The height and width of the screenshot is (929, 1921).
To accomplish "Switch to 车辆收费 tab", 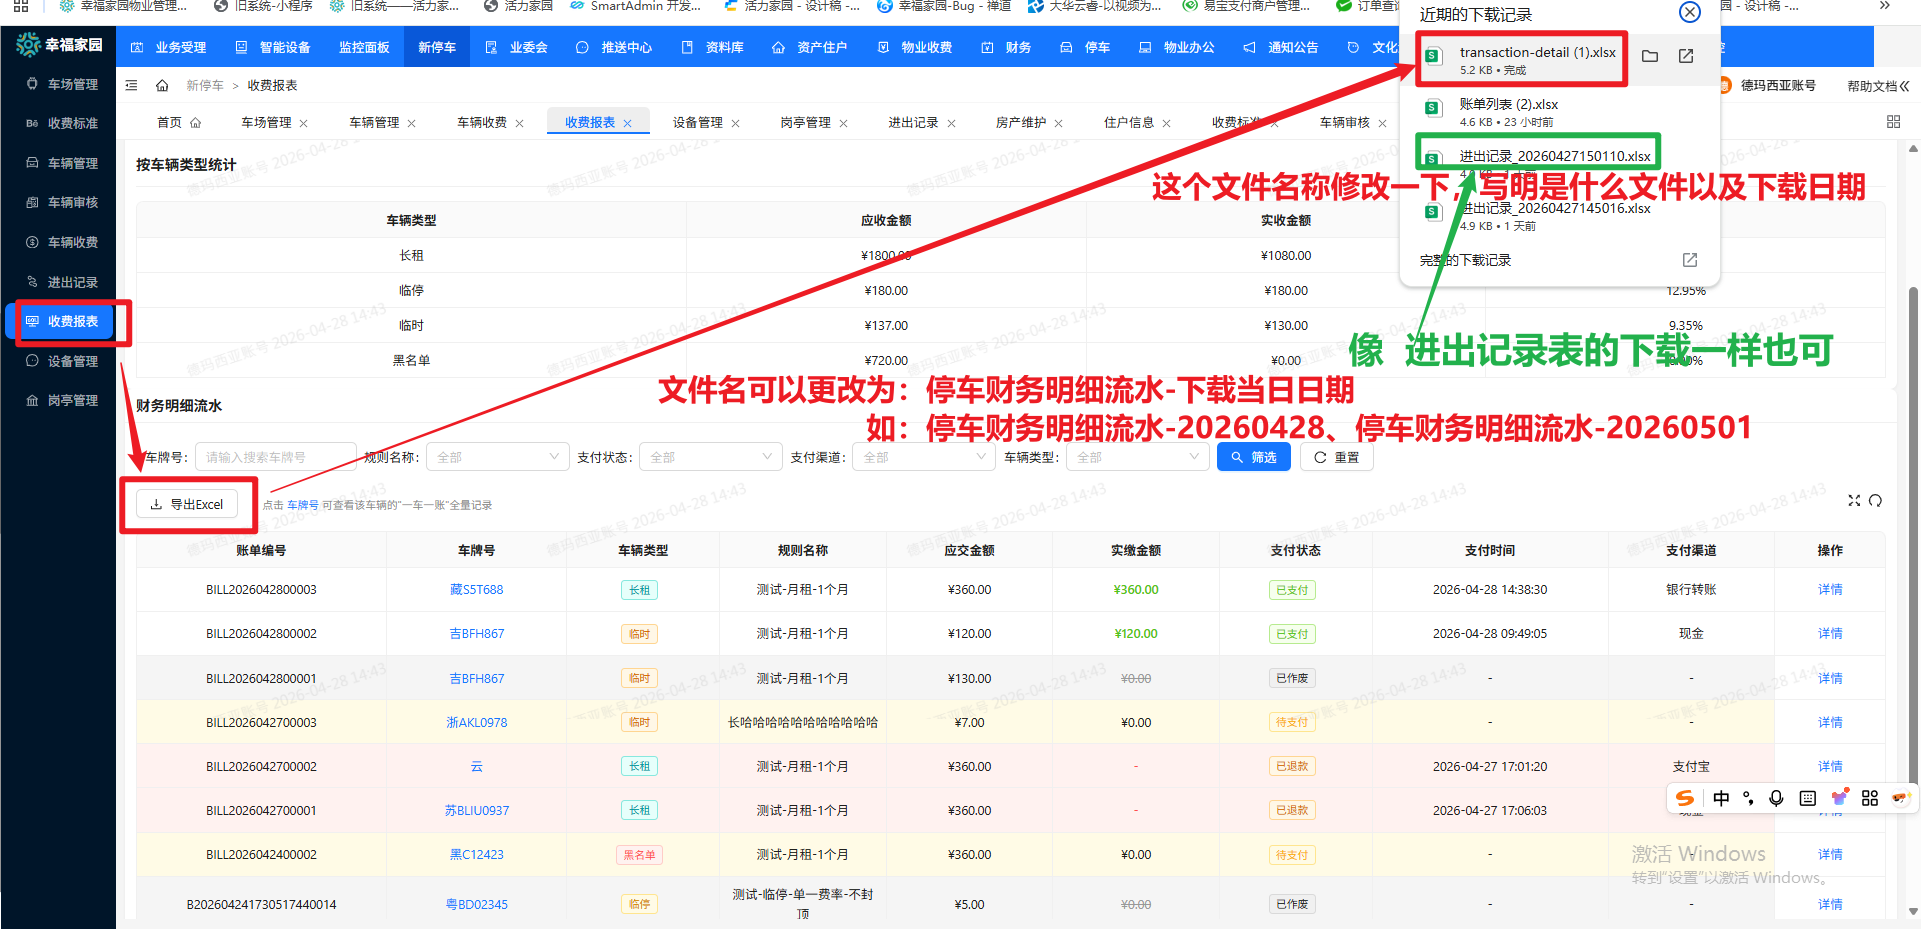I will pos(482,122).
